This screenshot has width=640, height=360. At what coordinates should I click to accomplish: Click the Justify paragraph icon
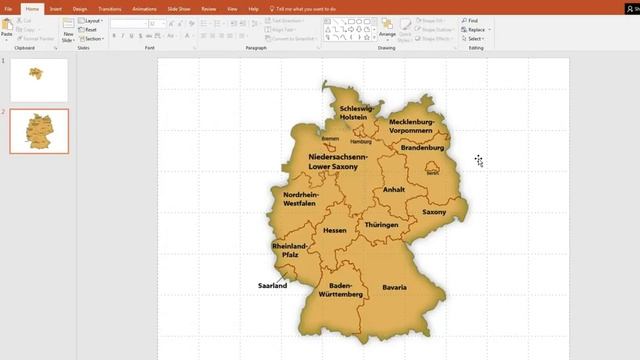(230, 36)
